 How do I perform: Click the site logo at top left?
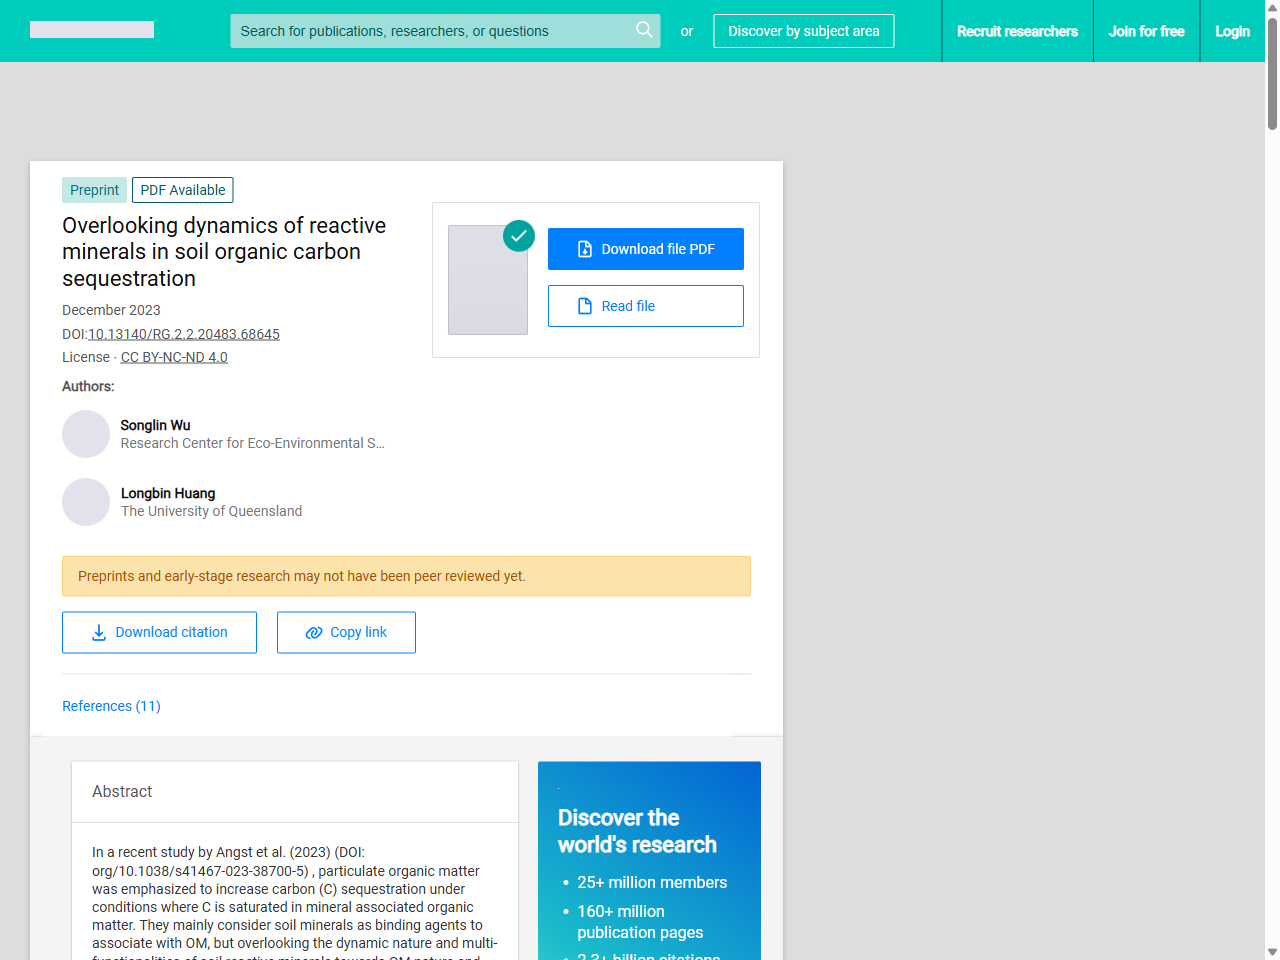click(x=91, y=29)
